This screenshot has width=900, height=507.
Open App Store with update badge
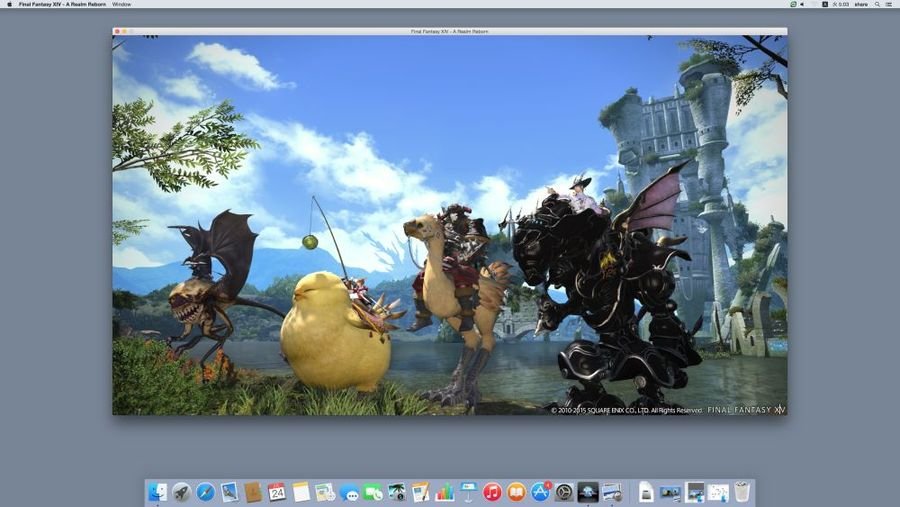(540, 492)
